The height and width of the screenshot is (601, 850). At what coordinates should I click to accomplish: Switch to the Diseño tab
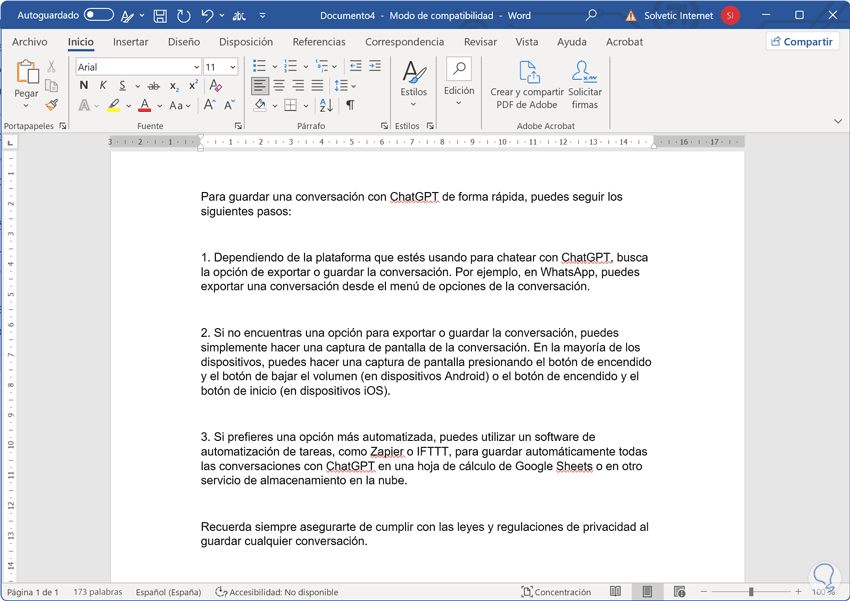pos(184,42)
